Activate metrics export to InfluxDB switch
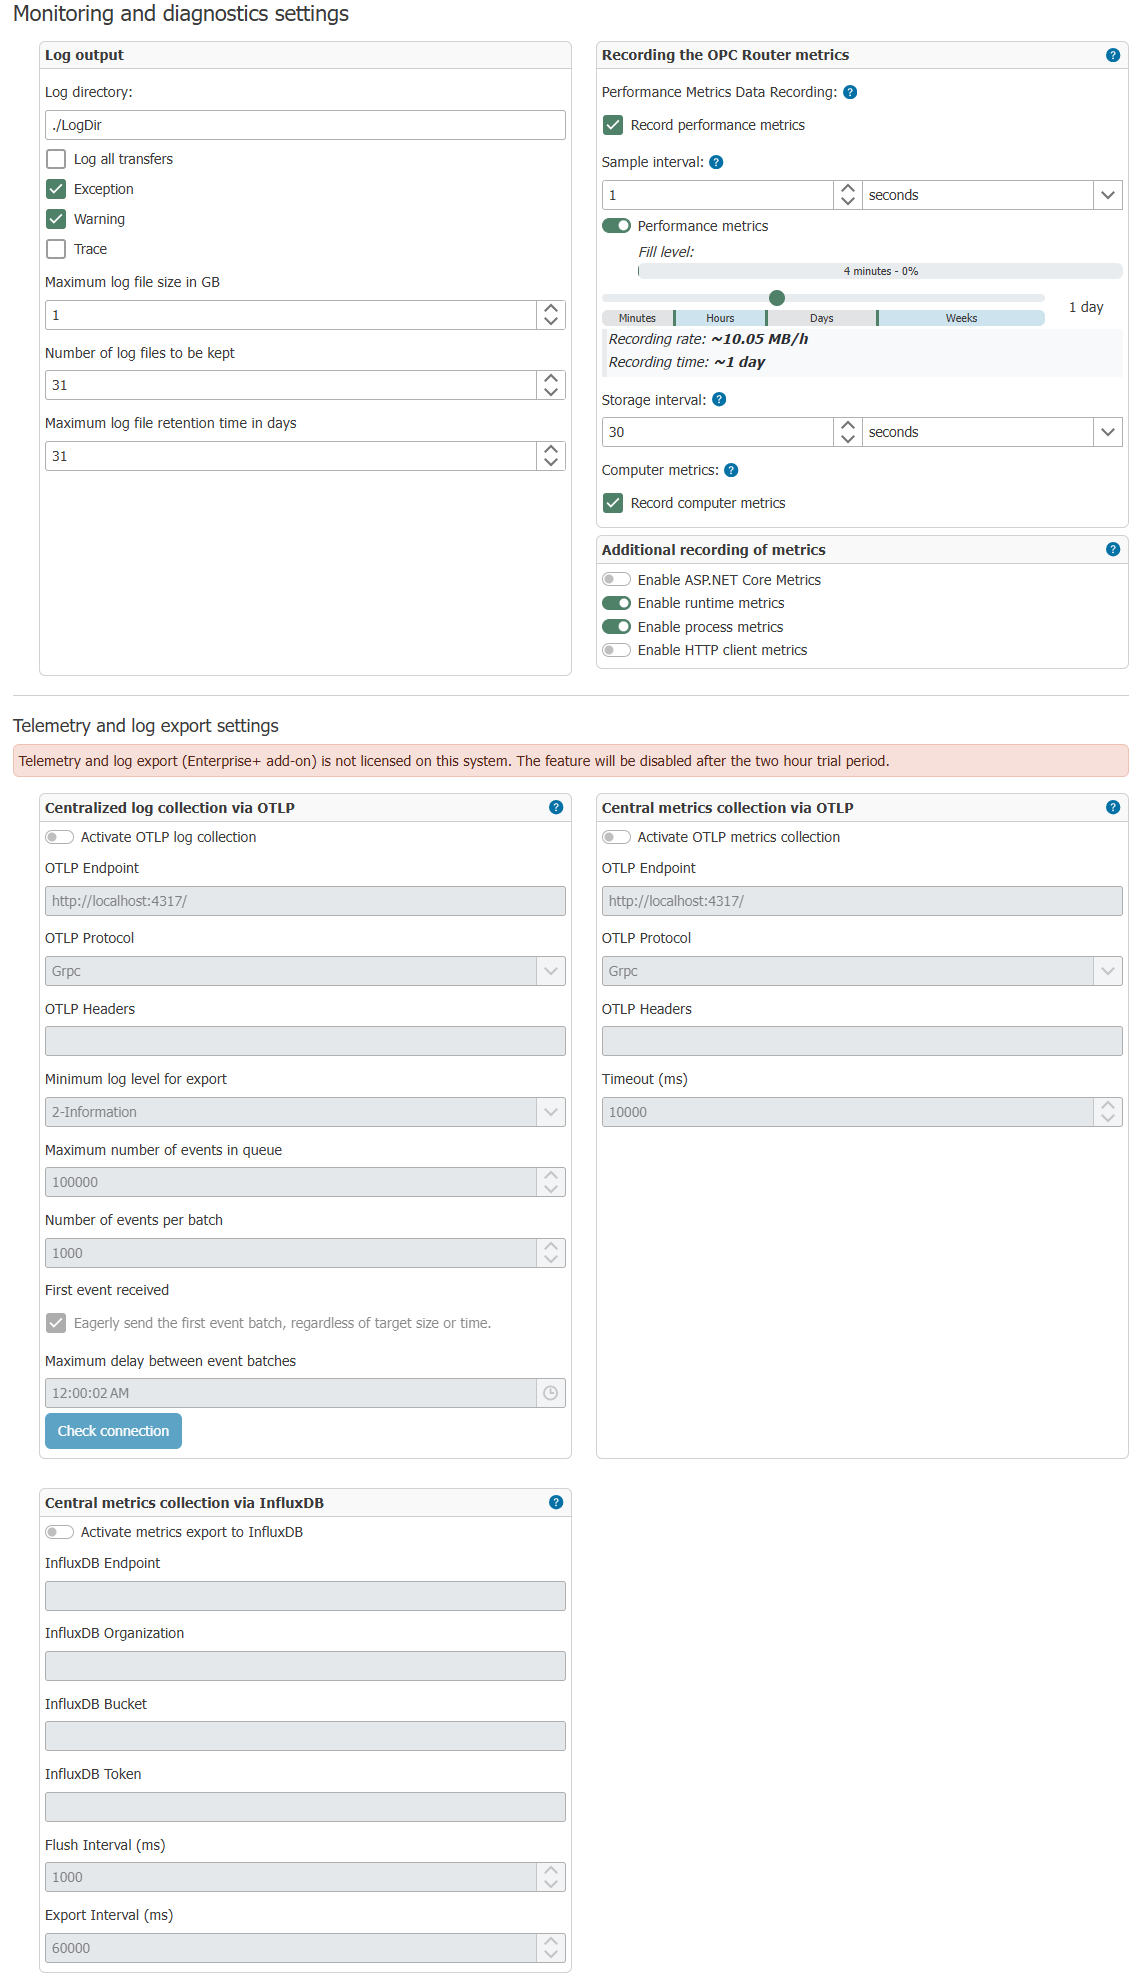The height and width of the screenshot is (1988, 1141). [x=59, y=1532]
